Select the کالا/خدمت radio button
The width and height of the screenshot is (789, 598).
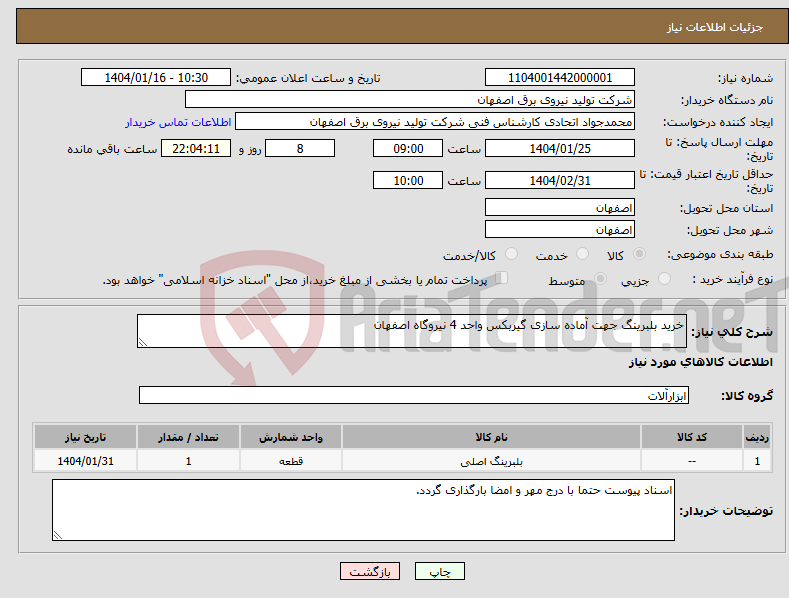coord(511,254)
